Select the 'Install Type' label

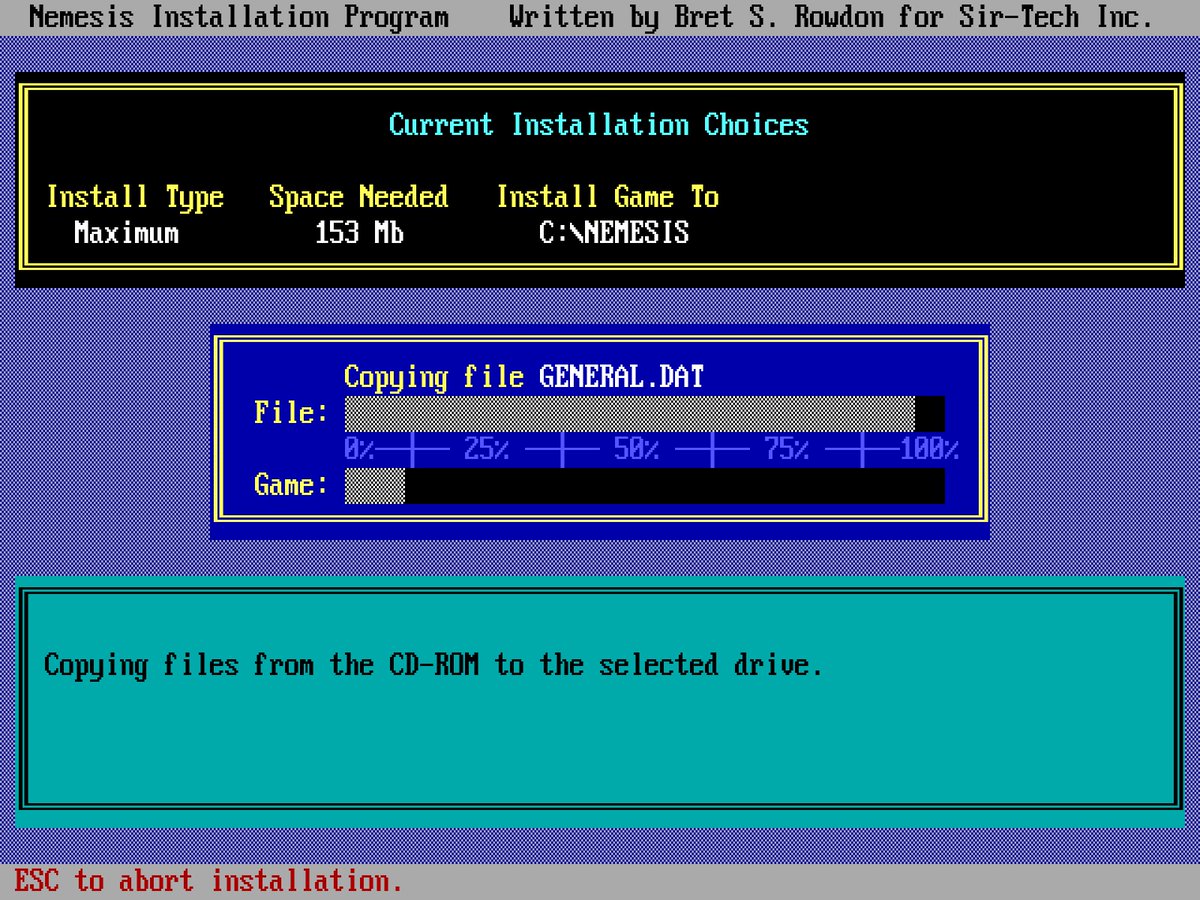[x=135, y=197]
